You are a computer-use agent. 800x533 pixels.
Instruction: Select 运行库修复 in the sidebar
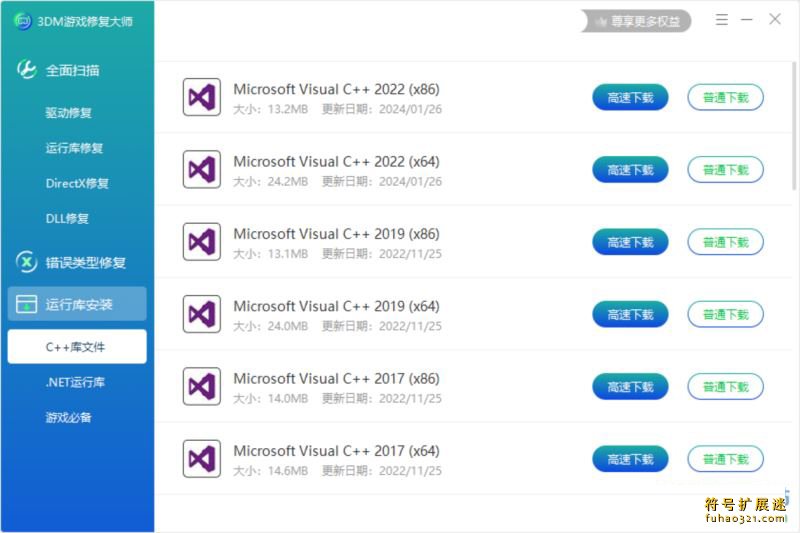pyautogui.click(x=74, y=148)
